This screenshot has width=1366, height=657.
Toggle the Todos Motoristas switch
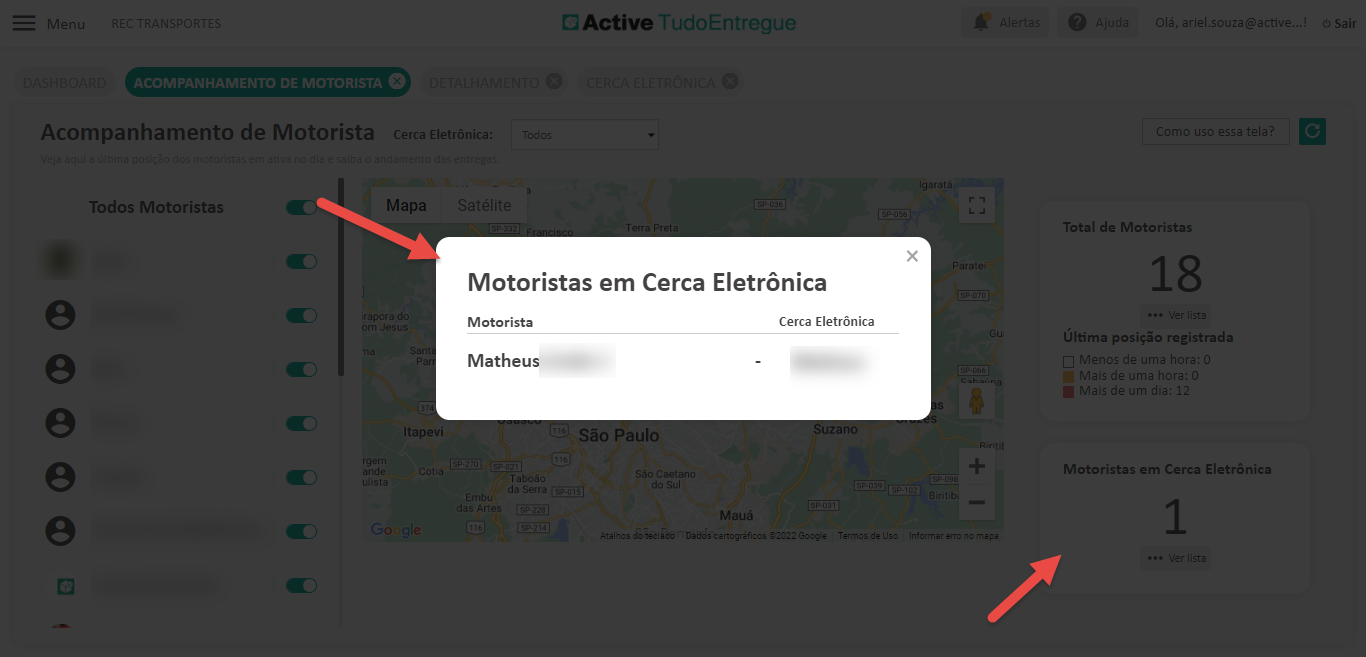pyautogui.click(x=301, y=207)
